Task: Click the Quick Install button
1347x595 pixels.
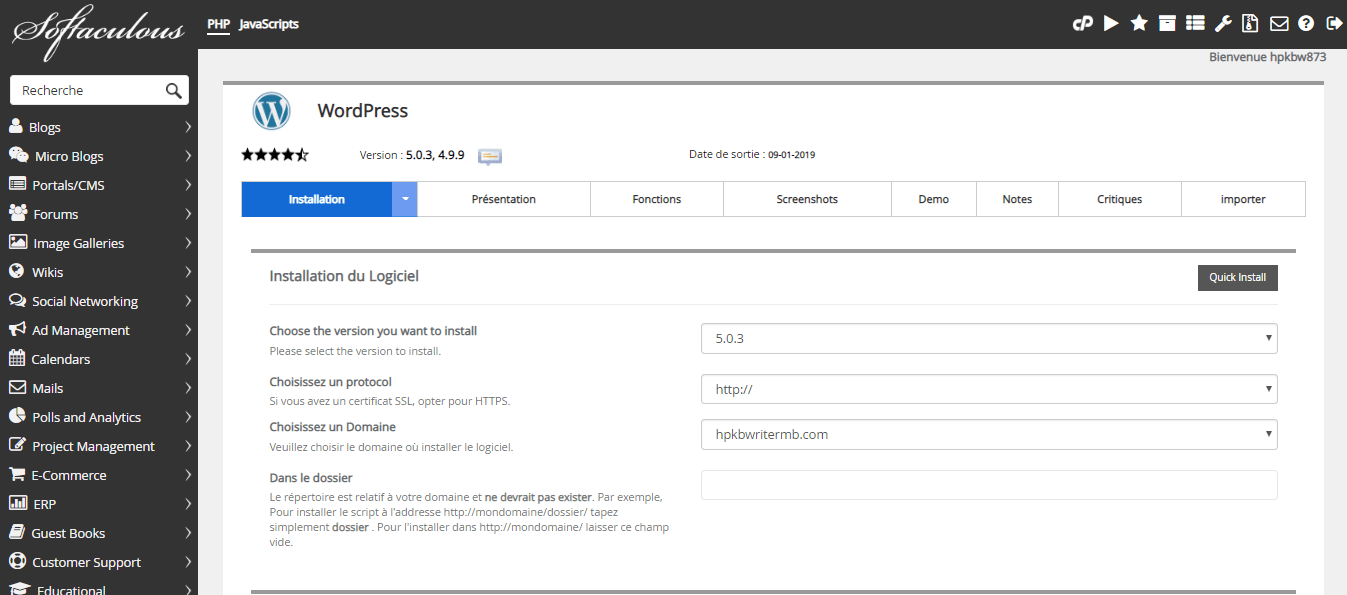Action: (1238, 277)
